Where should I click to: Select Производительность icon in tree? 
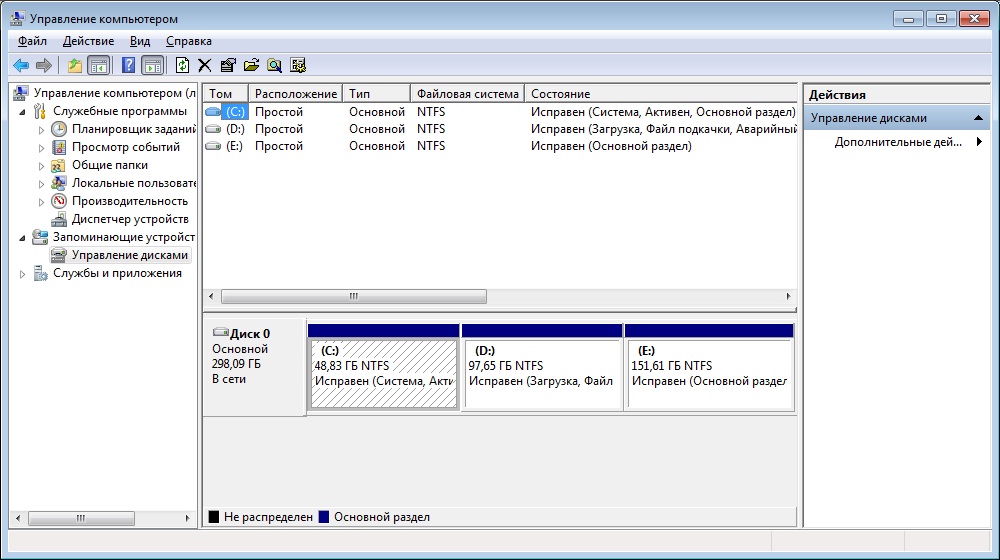point(59,201)
